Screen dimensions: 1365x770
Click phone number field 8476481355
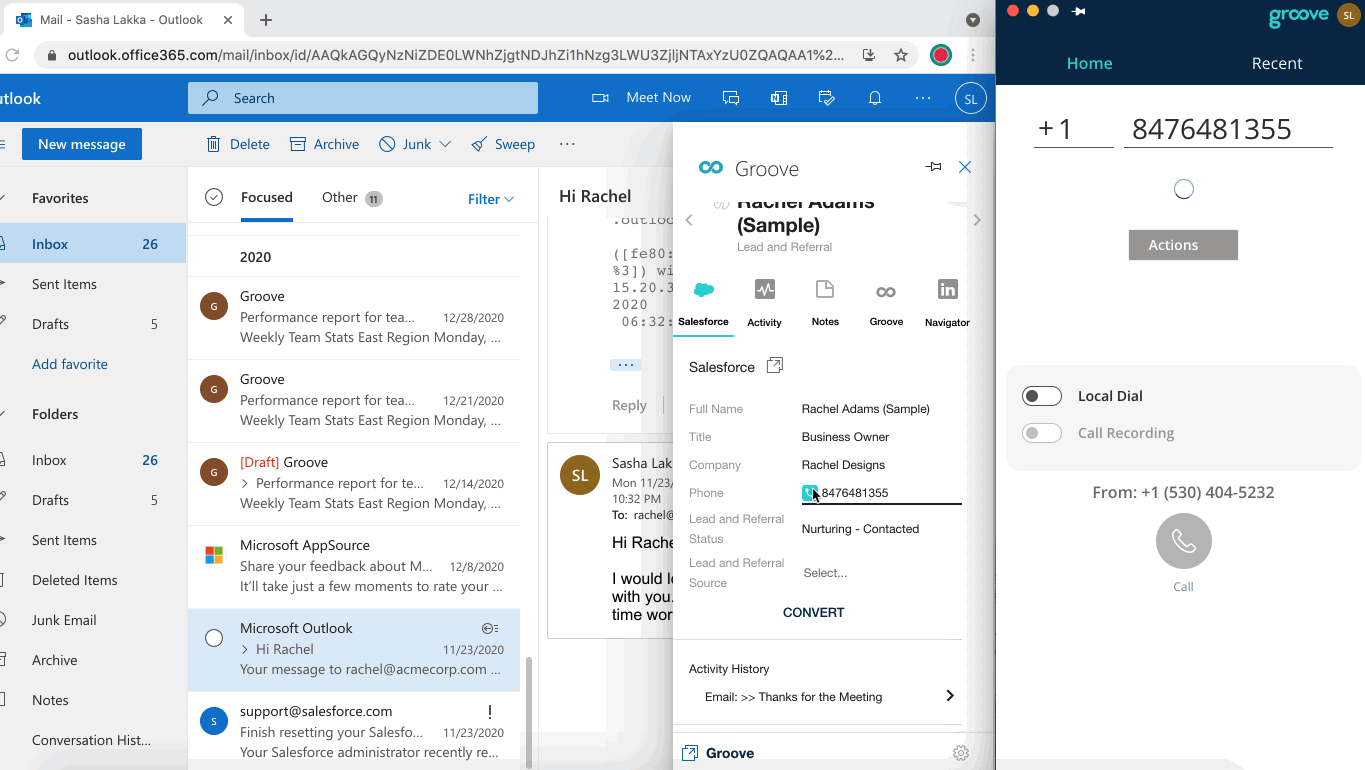coord(1228,130)
